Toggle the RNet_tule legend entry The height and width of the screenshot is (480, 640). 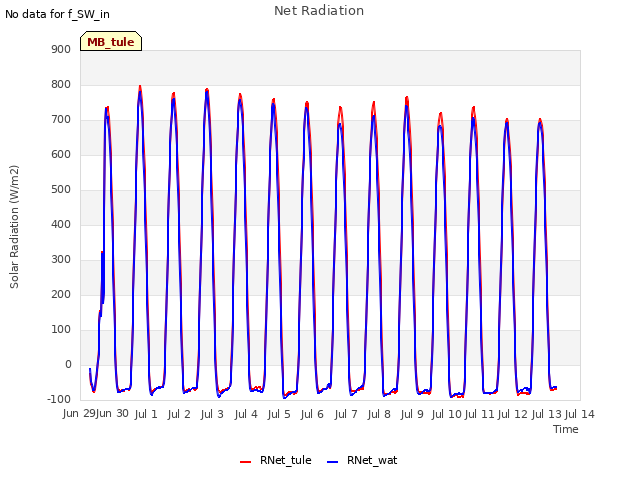[276, 460]
